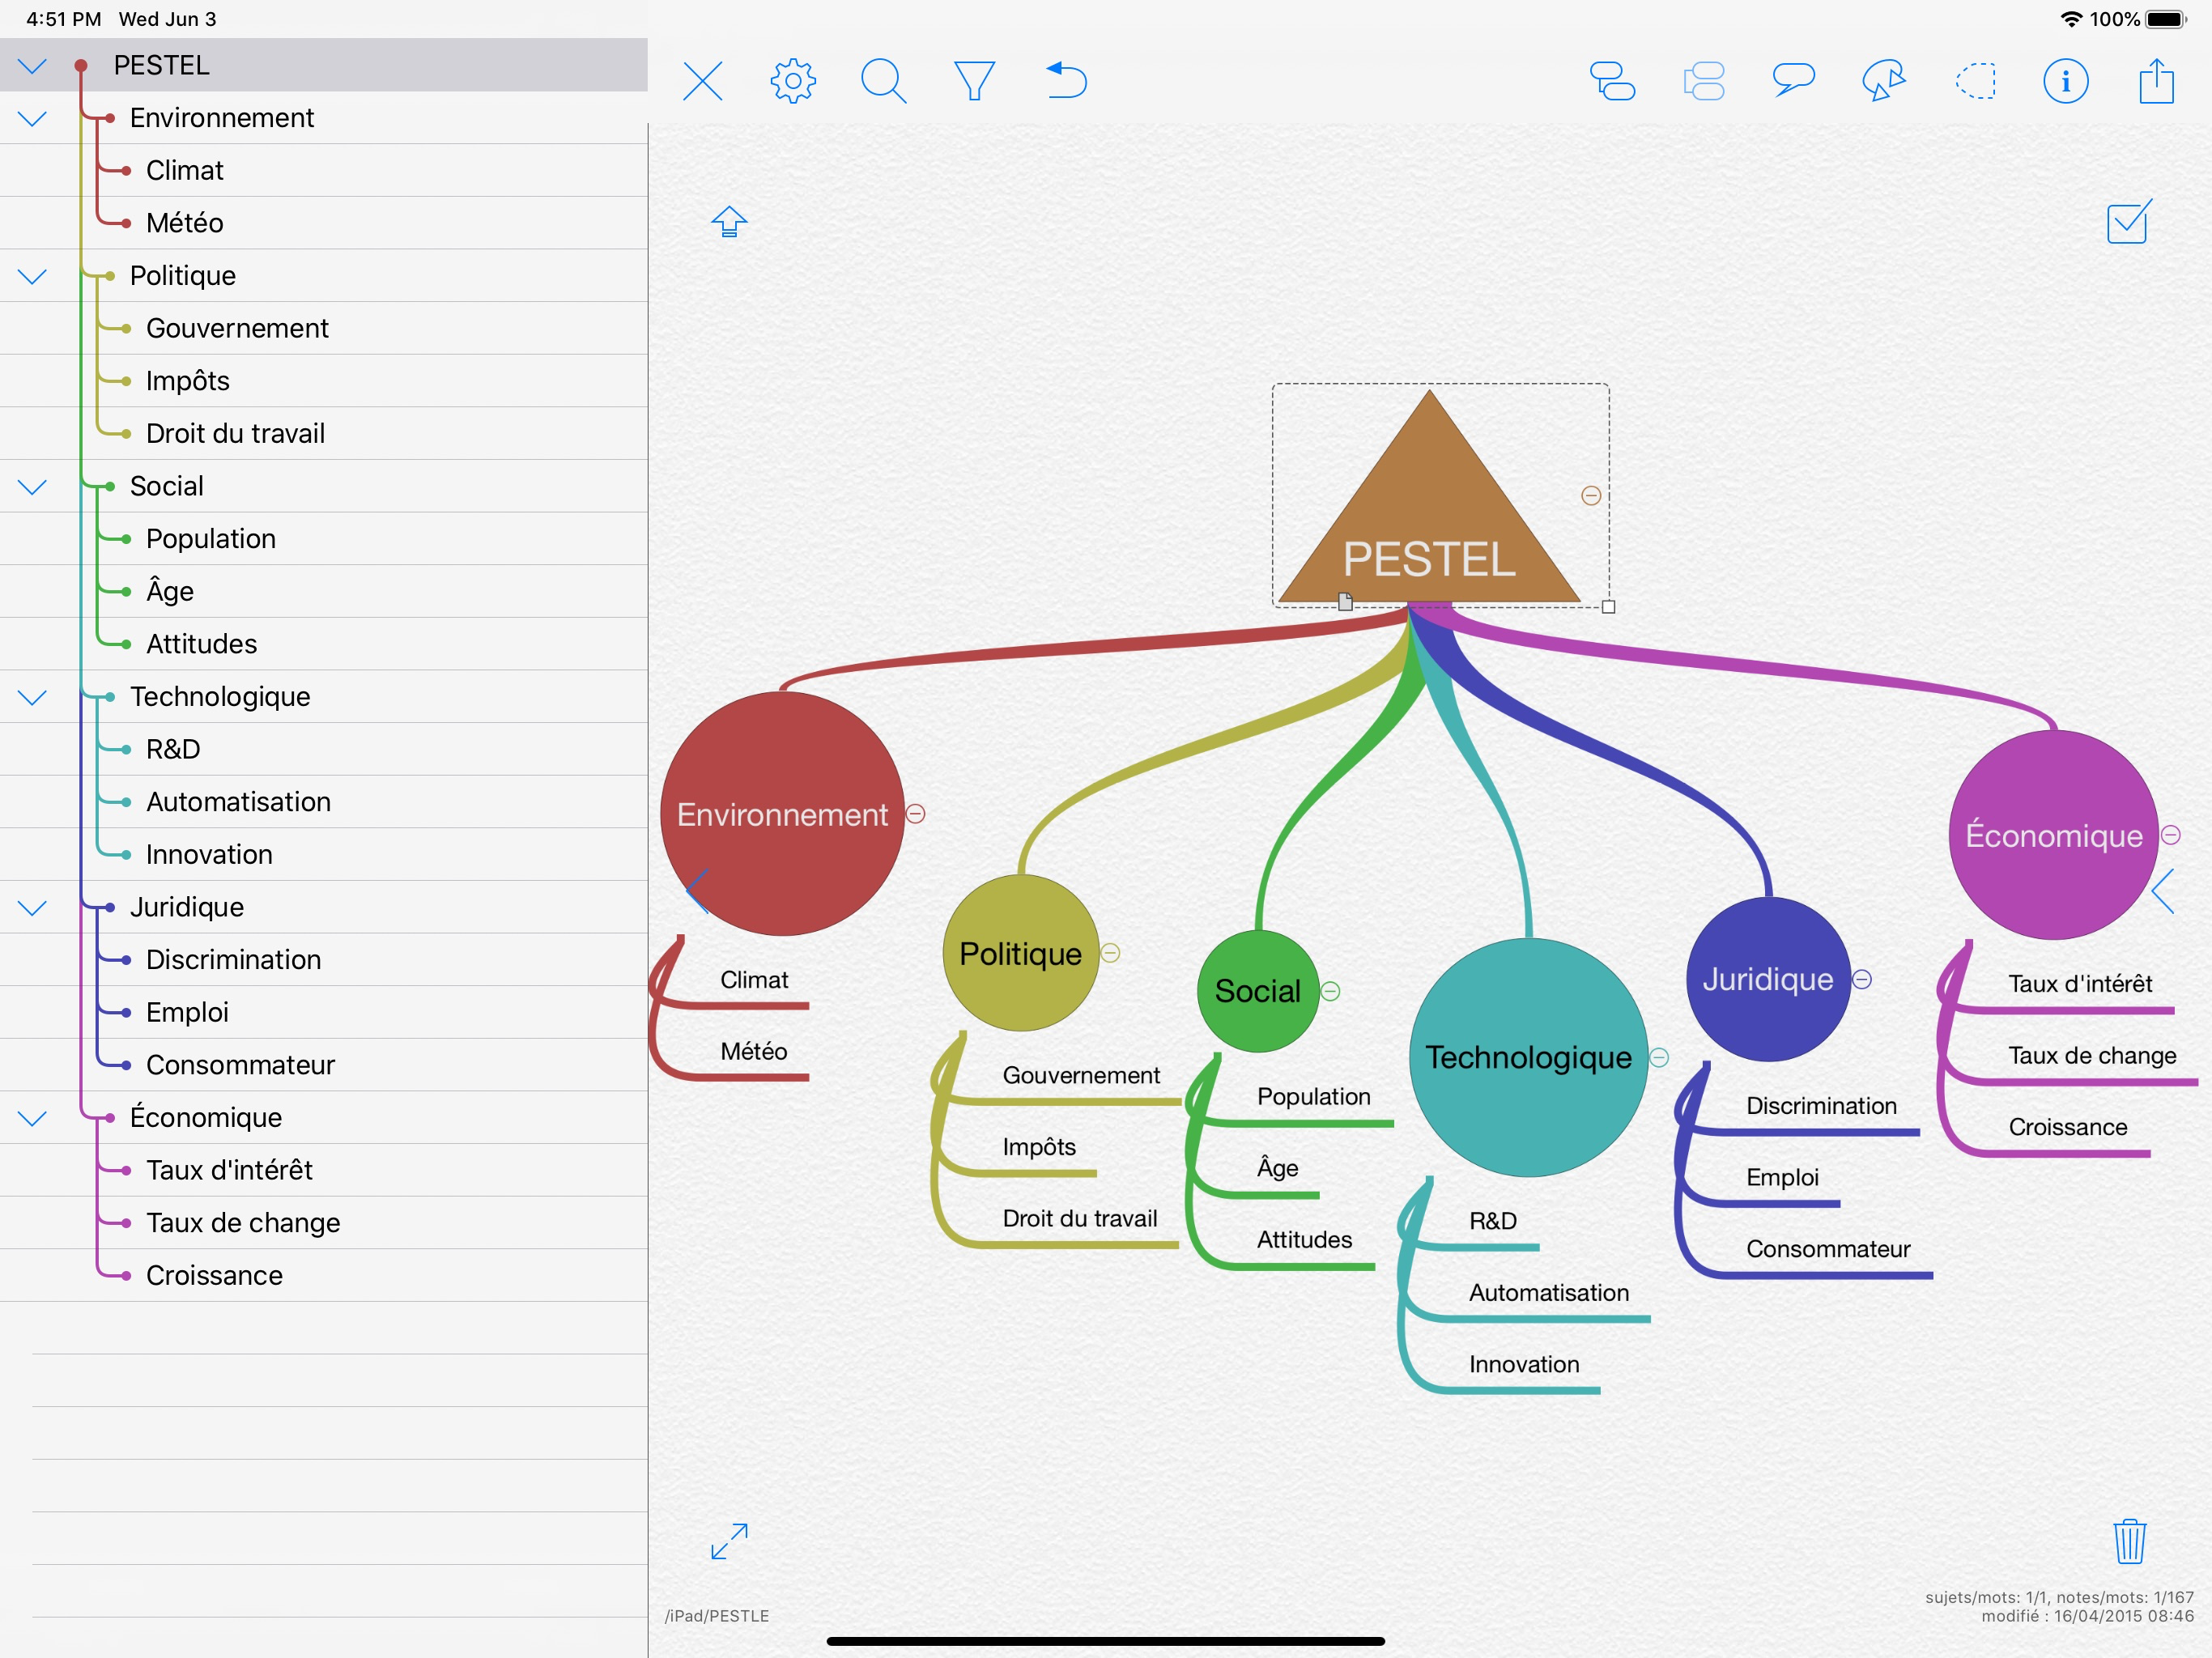Open the filter funnel tool
This screenshot has height=1658, width=2212.
[974, 81]
